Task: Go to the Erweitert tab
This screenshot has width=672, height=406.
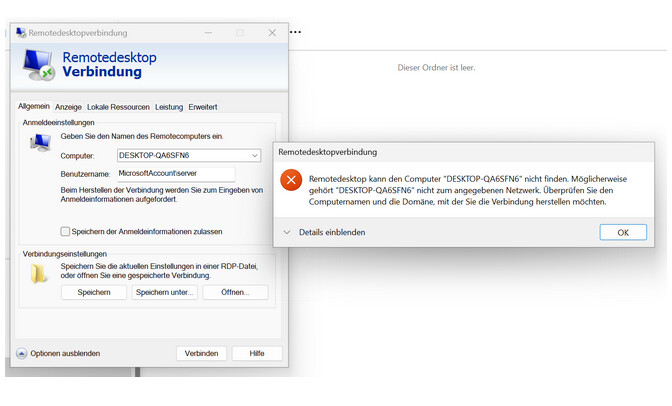Action: [x=202, y=107]
